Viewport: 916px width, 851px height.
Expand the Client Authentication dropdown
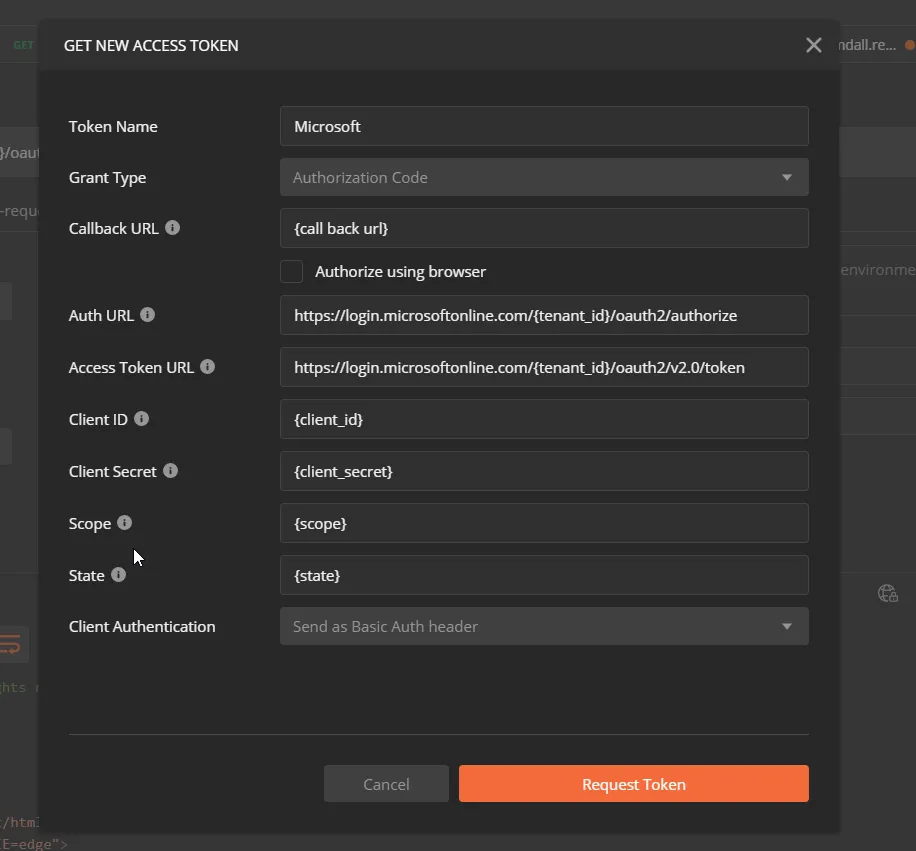(x=544, y=627)
